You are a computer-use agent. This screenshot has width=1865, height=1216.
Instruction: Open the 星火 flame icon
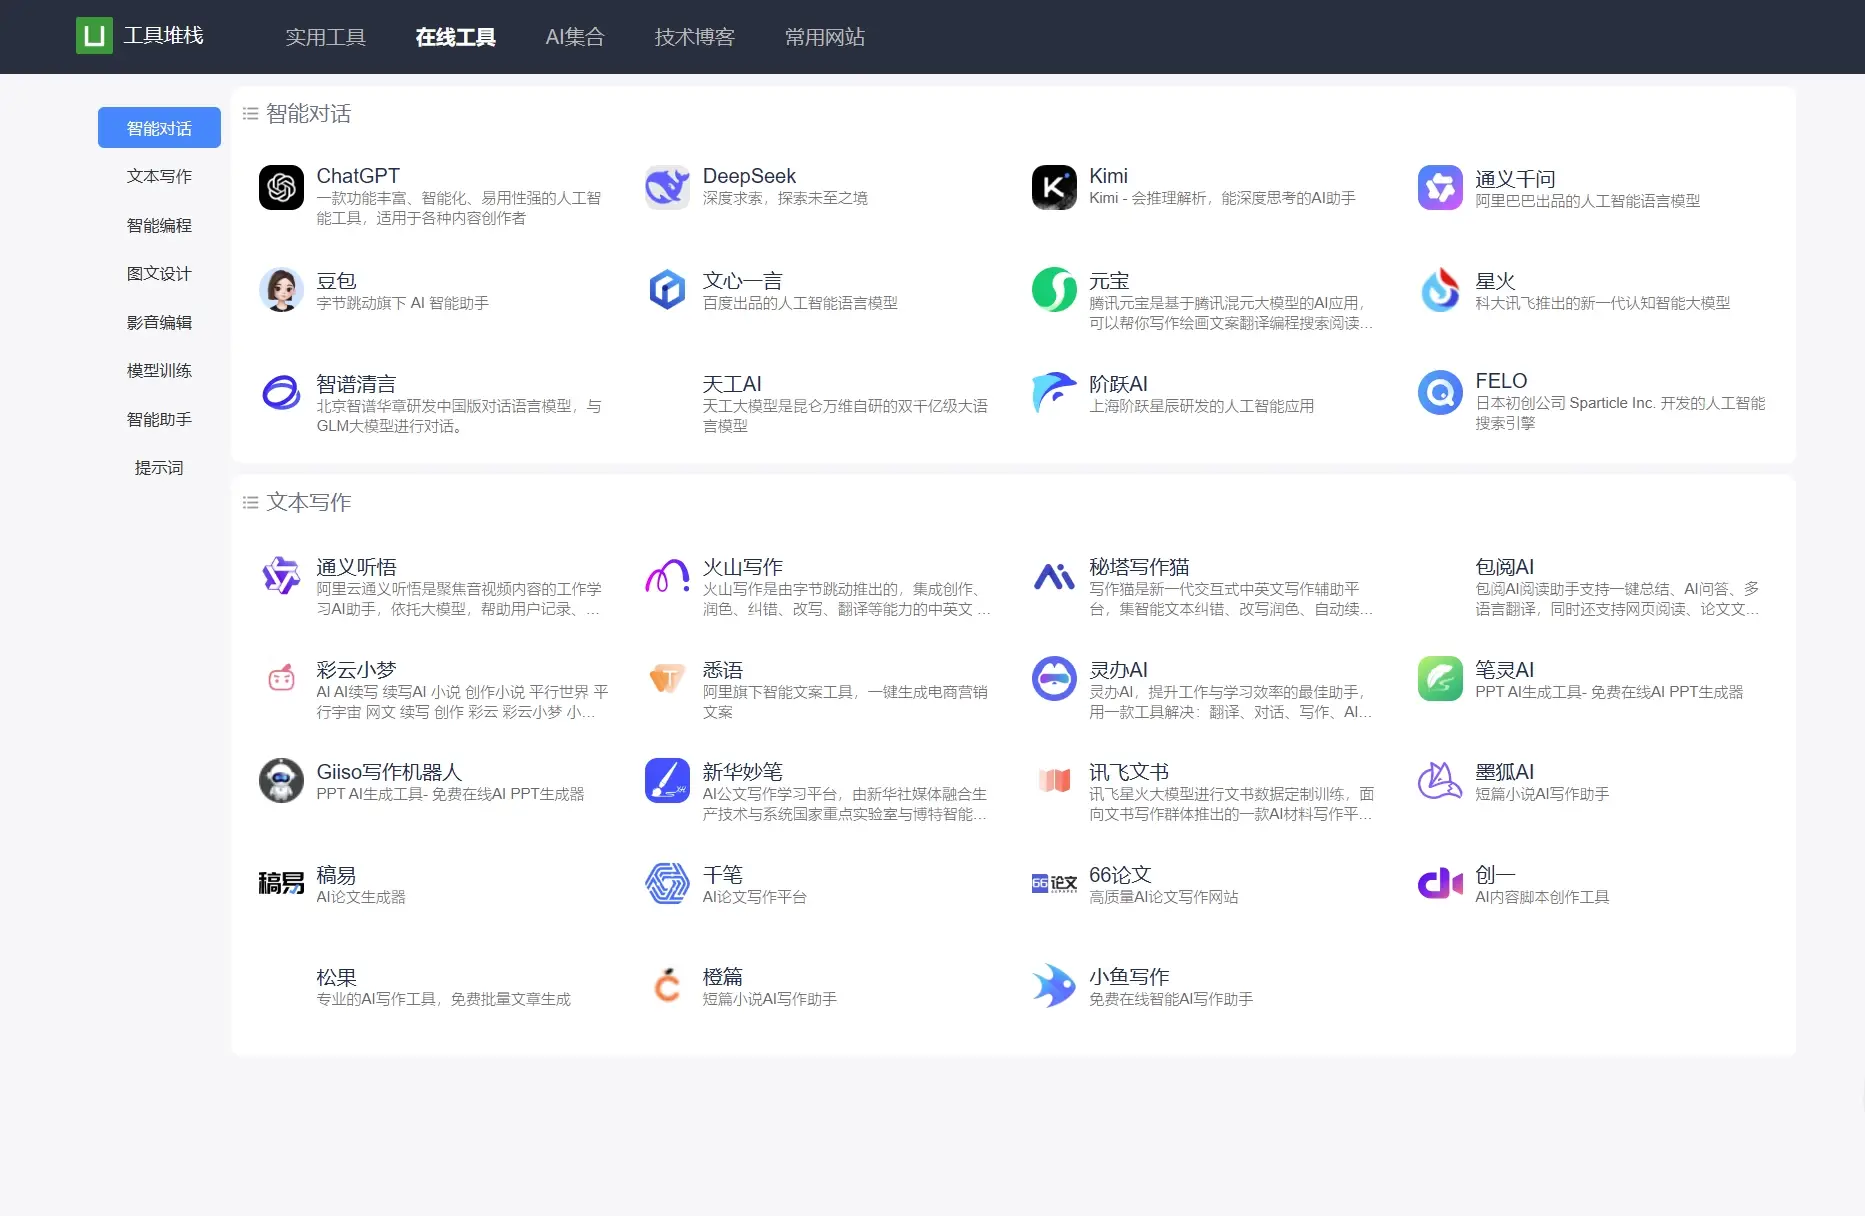[x=1440, y=291]
